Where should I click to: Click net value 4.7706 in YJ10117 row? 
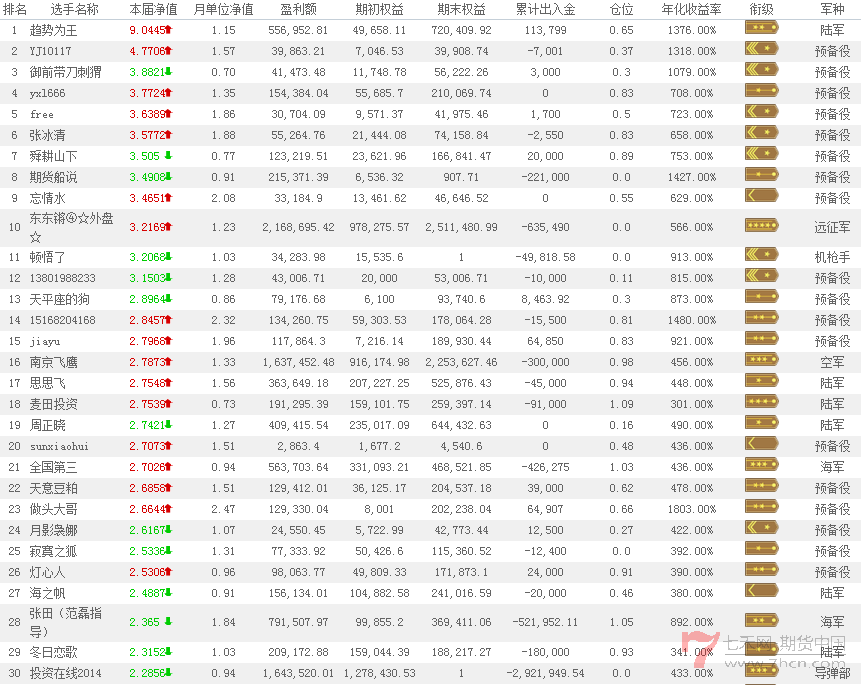(x=147, y=51)
